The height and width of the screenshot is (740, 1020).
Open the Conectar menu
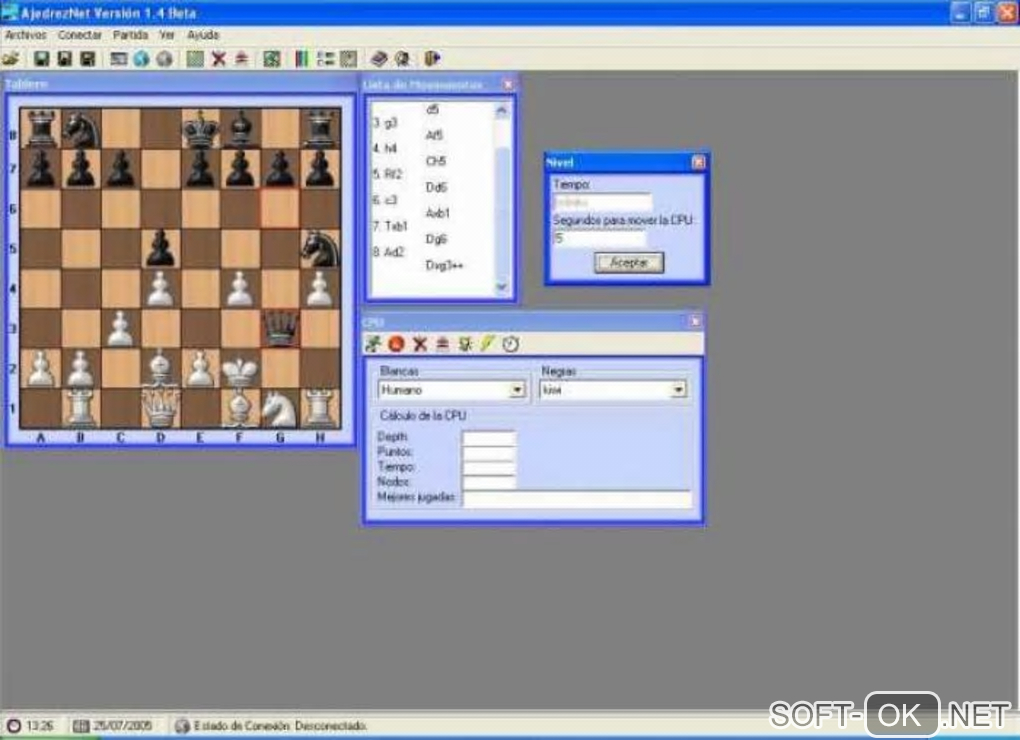tap(79, 35)
